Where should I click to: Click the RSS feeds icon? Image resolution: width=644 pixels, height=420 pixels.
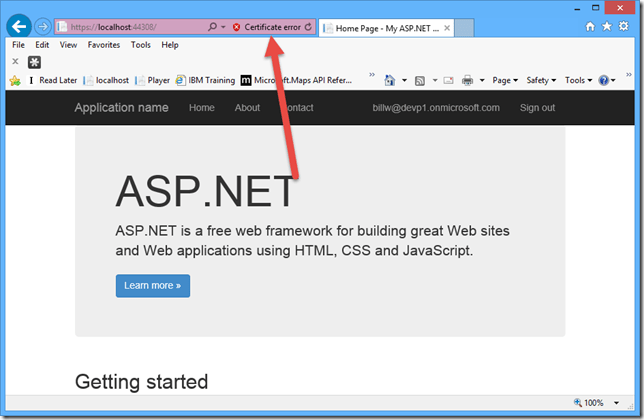tap(421, 80)
